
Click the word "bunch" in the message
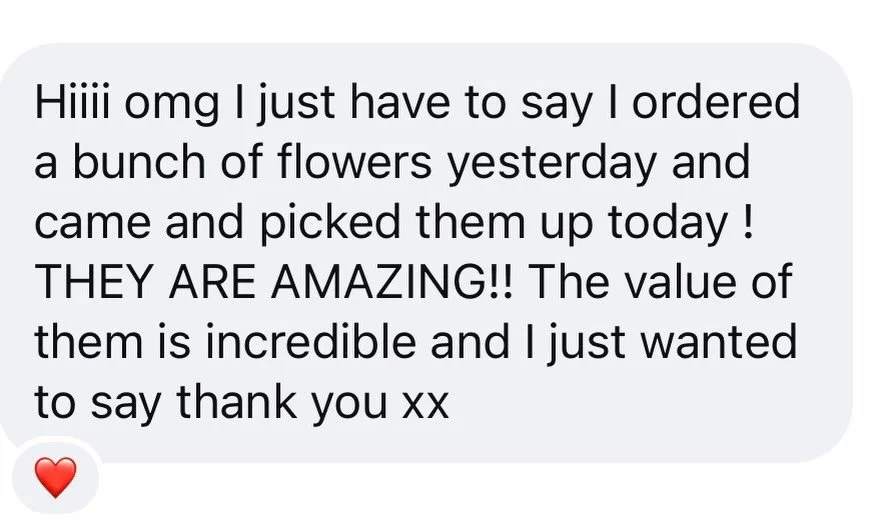139,162
